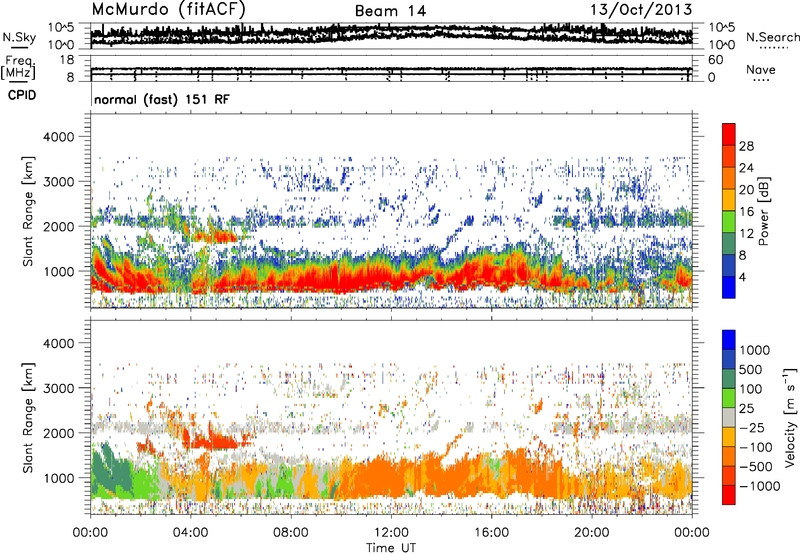
Task: Click the 'N.Sky' legend label
Action: (19, 37)
